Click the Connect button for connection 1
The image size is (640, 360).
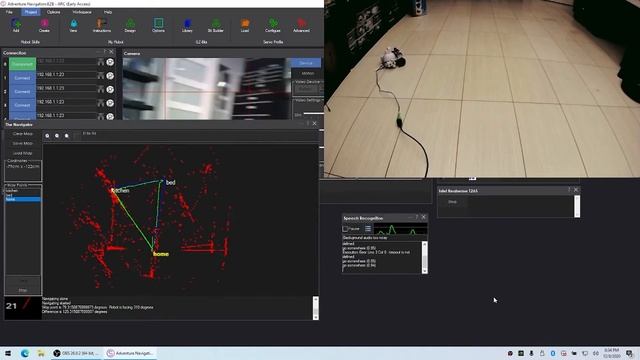tap(22, 78)
